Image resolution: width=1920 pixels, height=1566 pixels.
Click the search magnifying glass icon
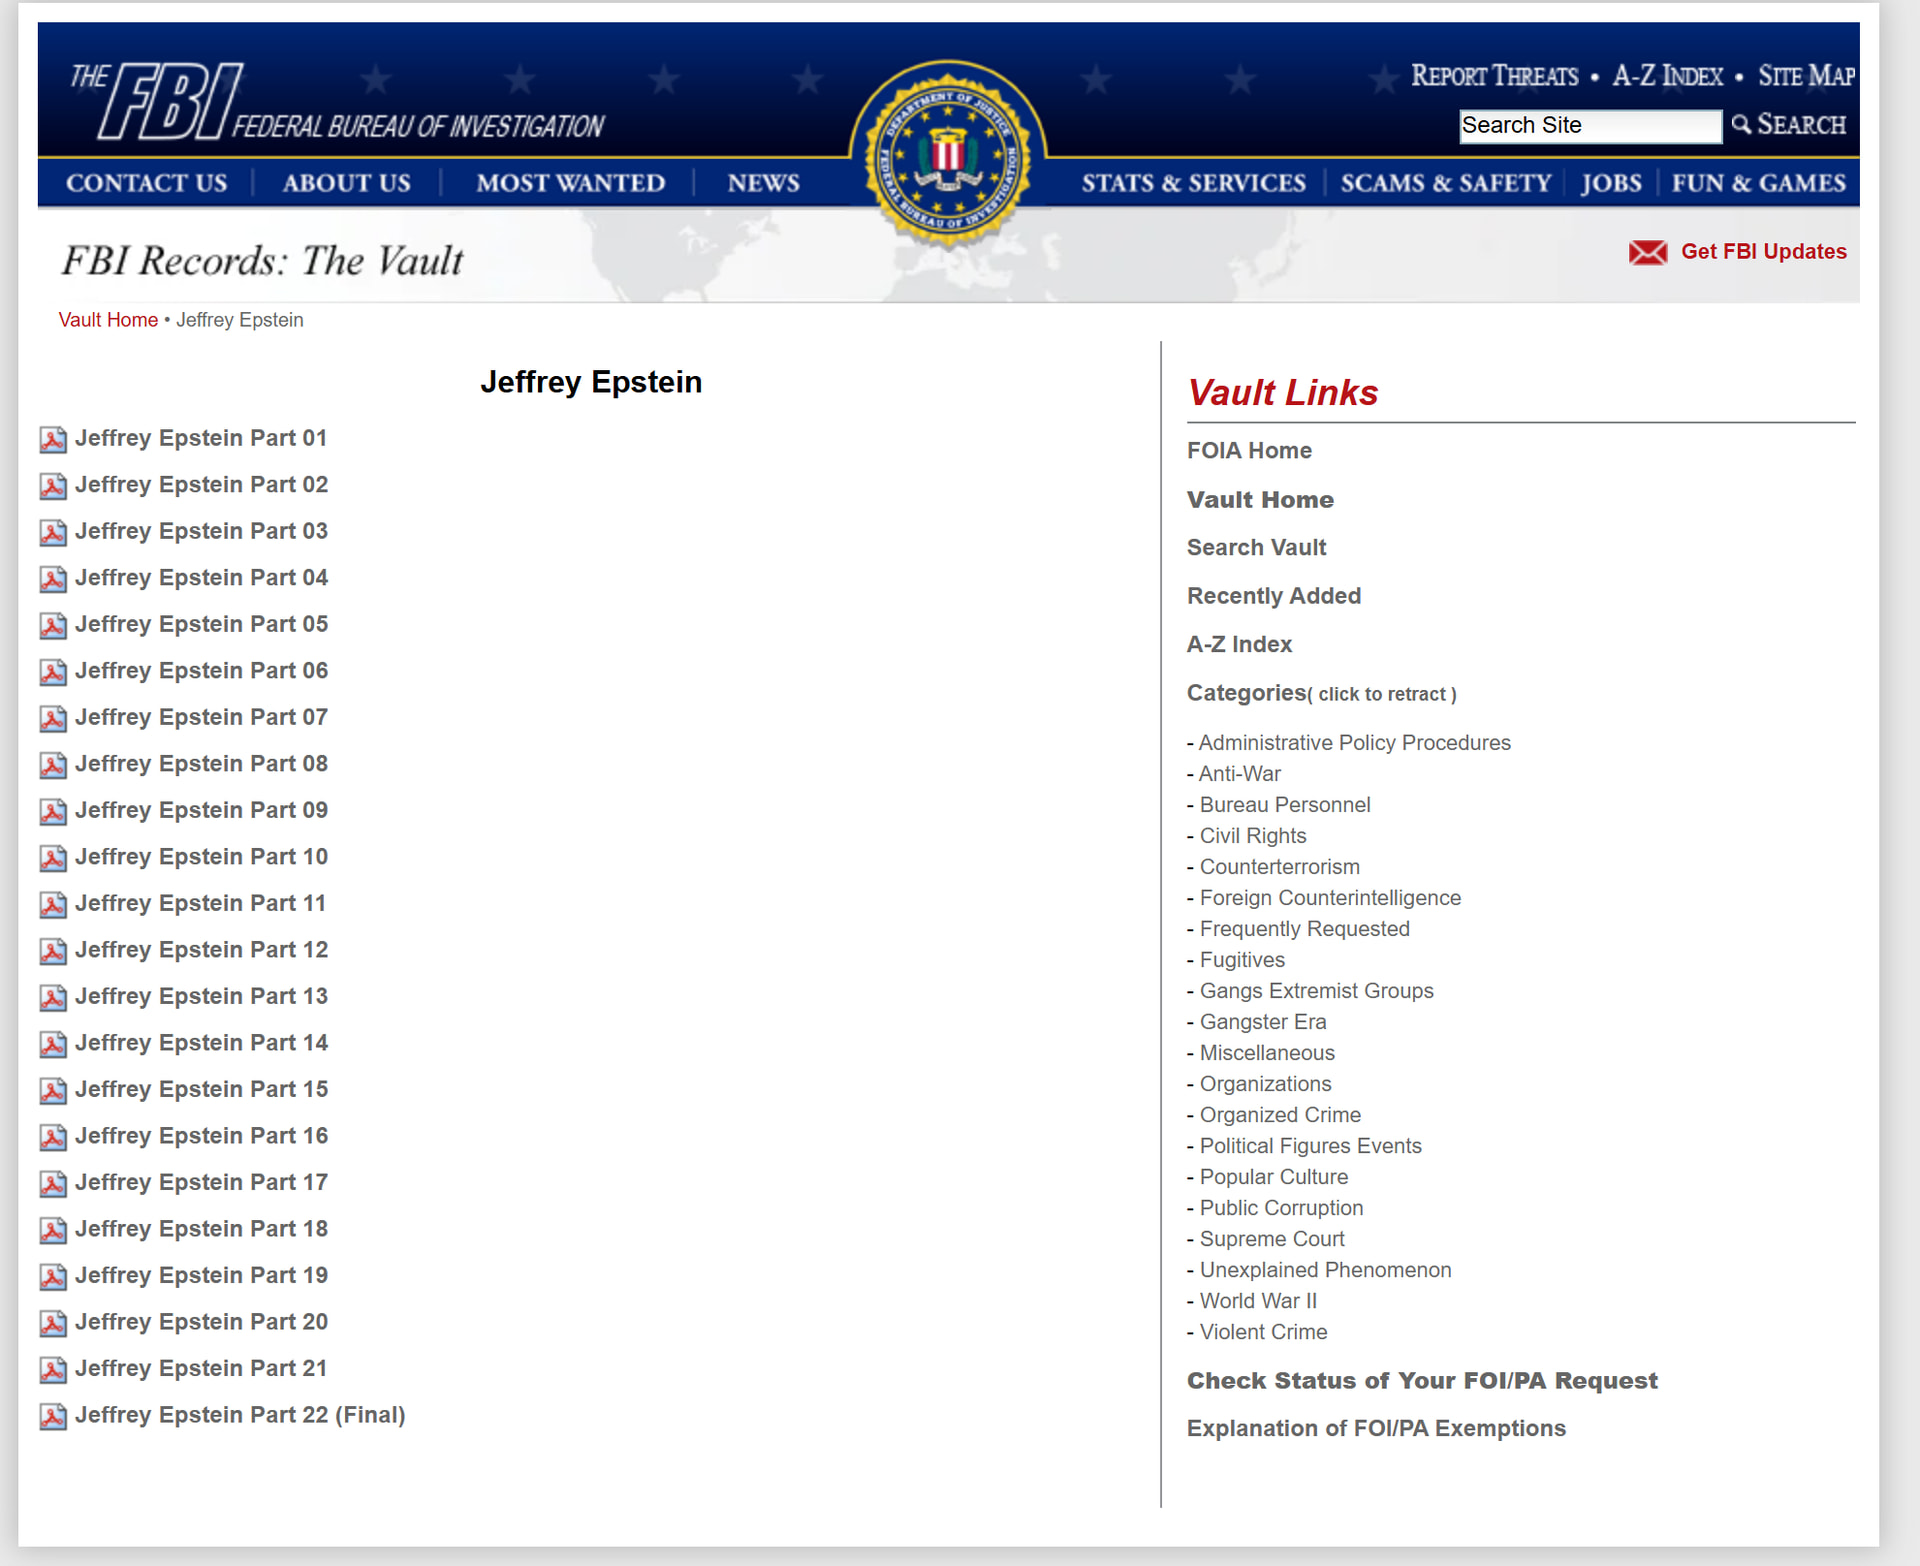click(1741, 124)
